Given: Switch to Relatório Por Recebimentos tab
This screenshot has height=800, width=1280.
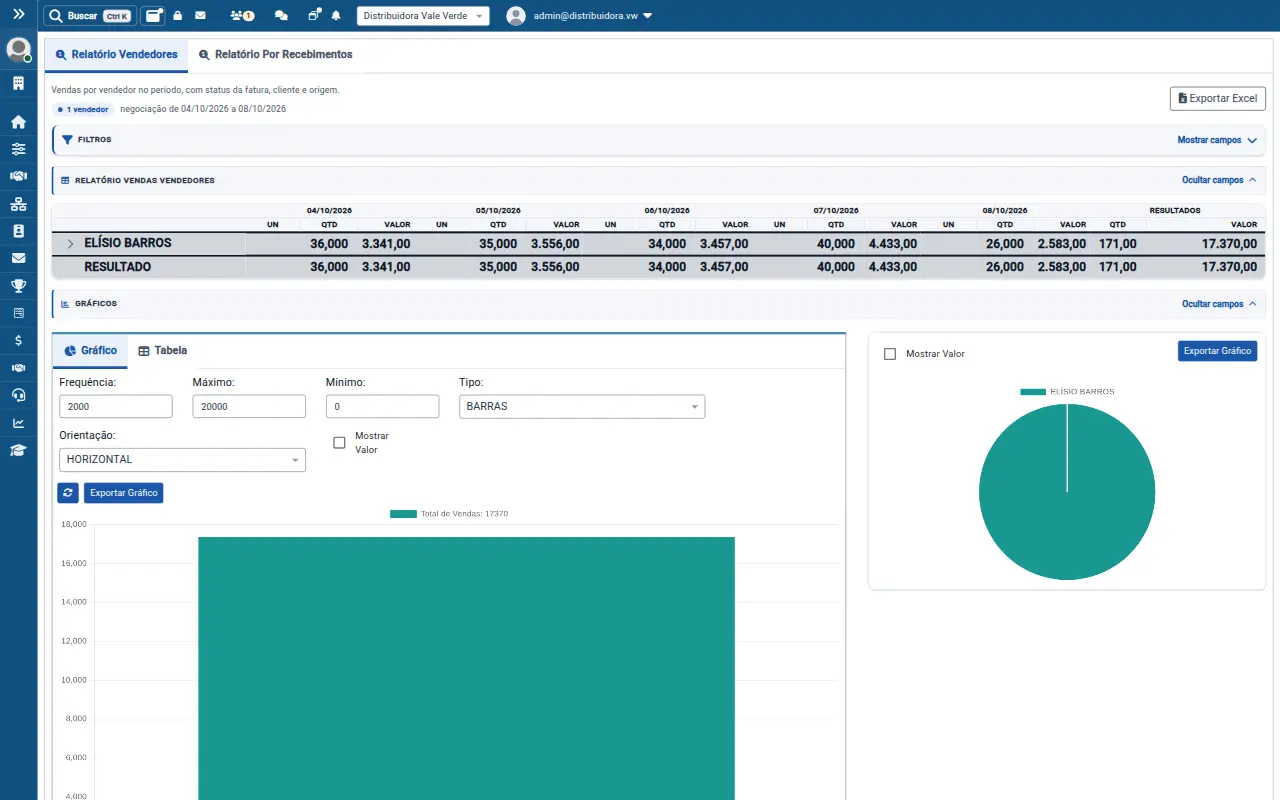Looking at the screenshot, I should click(276, 55).
